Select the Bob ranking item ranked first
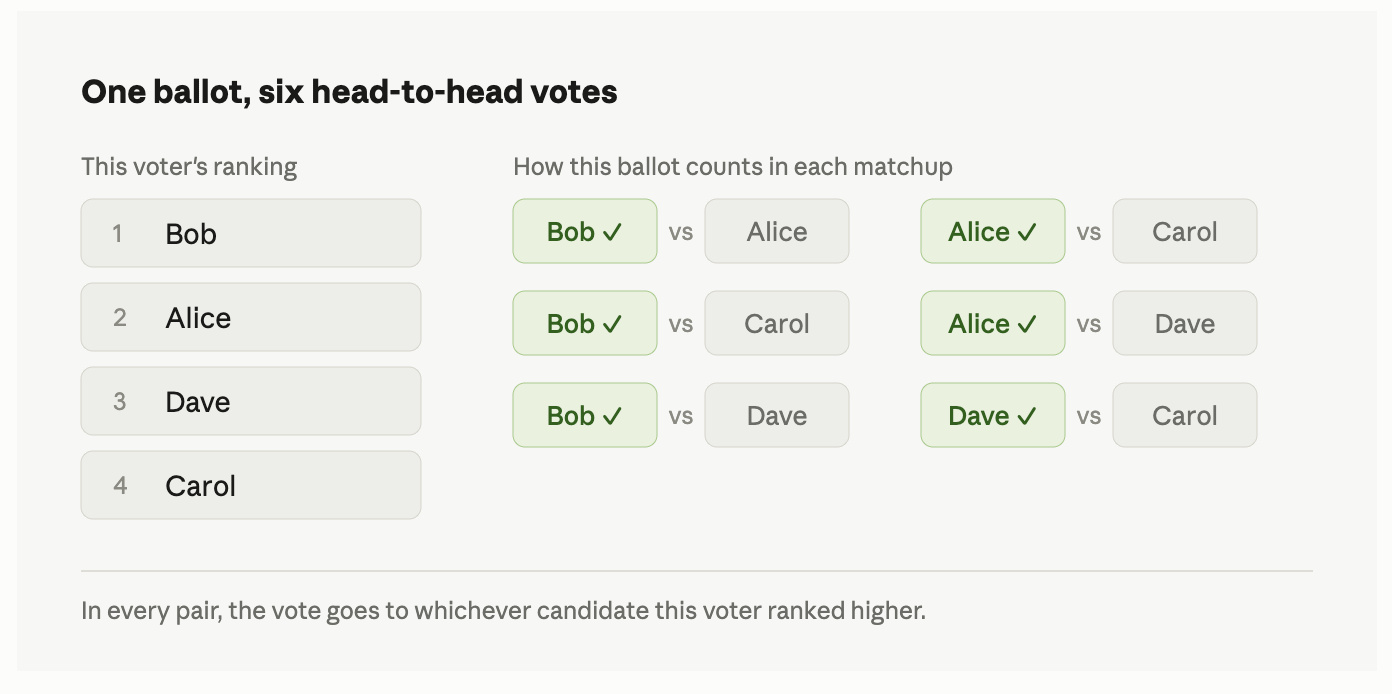Screen dimensions: 1392x694 tap(251, 233)
